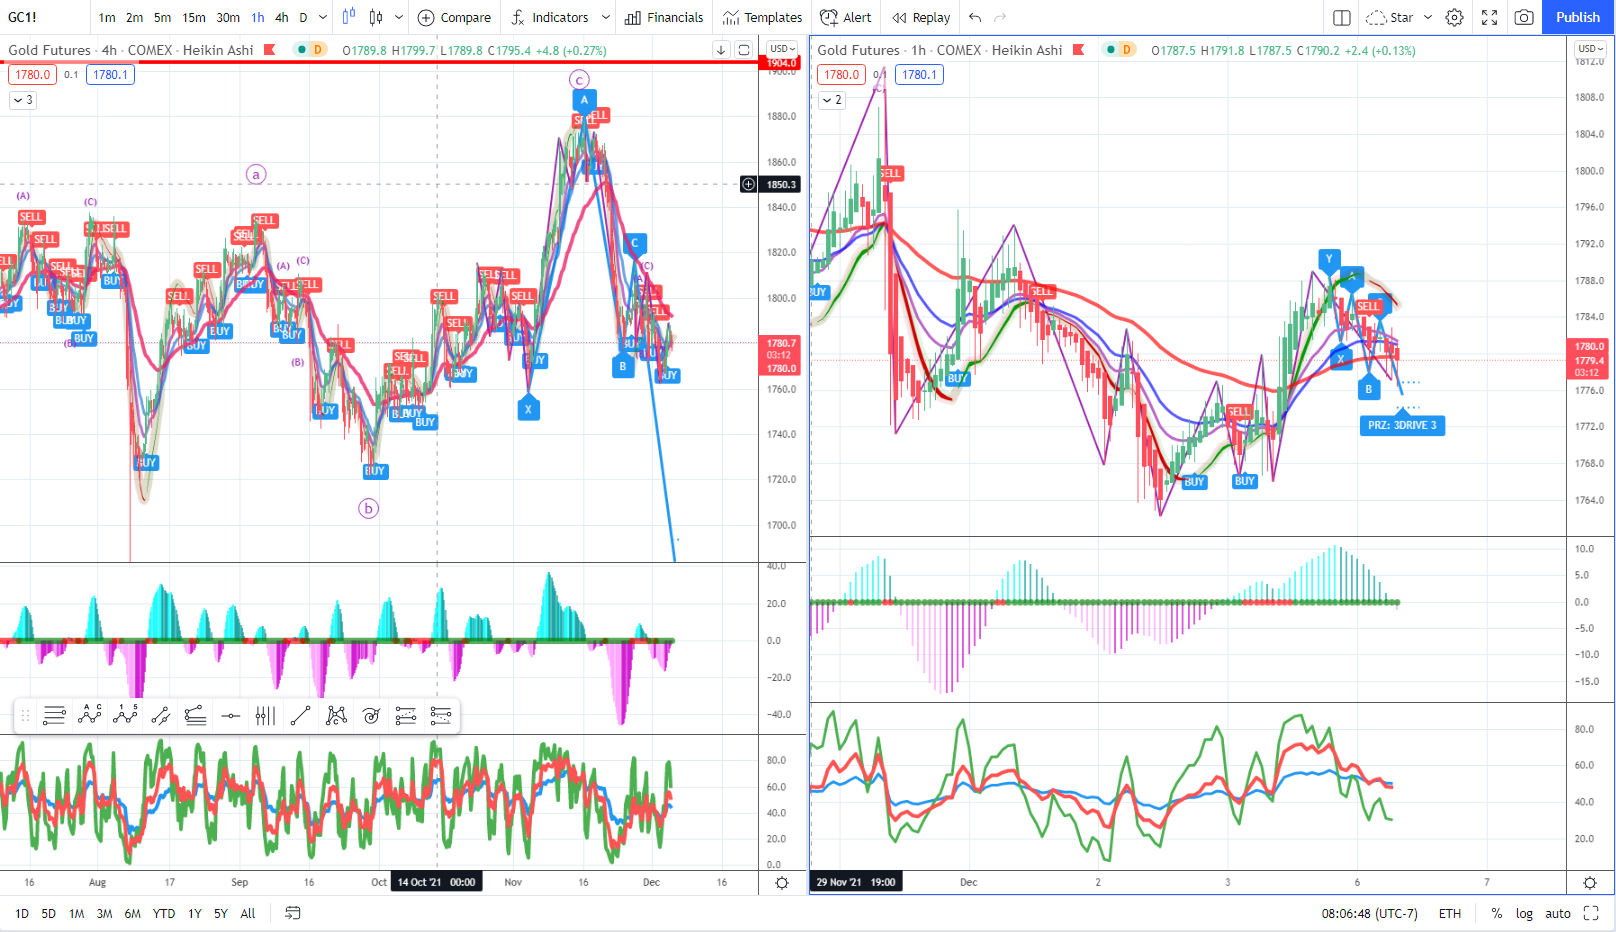Open indicator Templates
1616x932 pixels.
point(762,17)
